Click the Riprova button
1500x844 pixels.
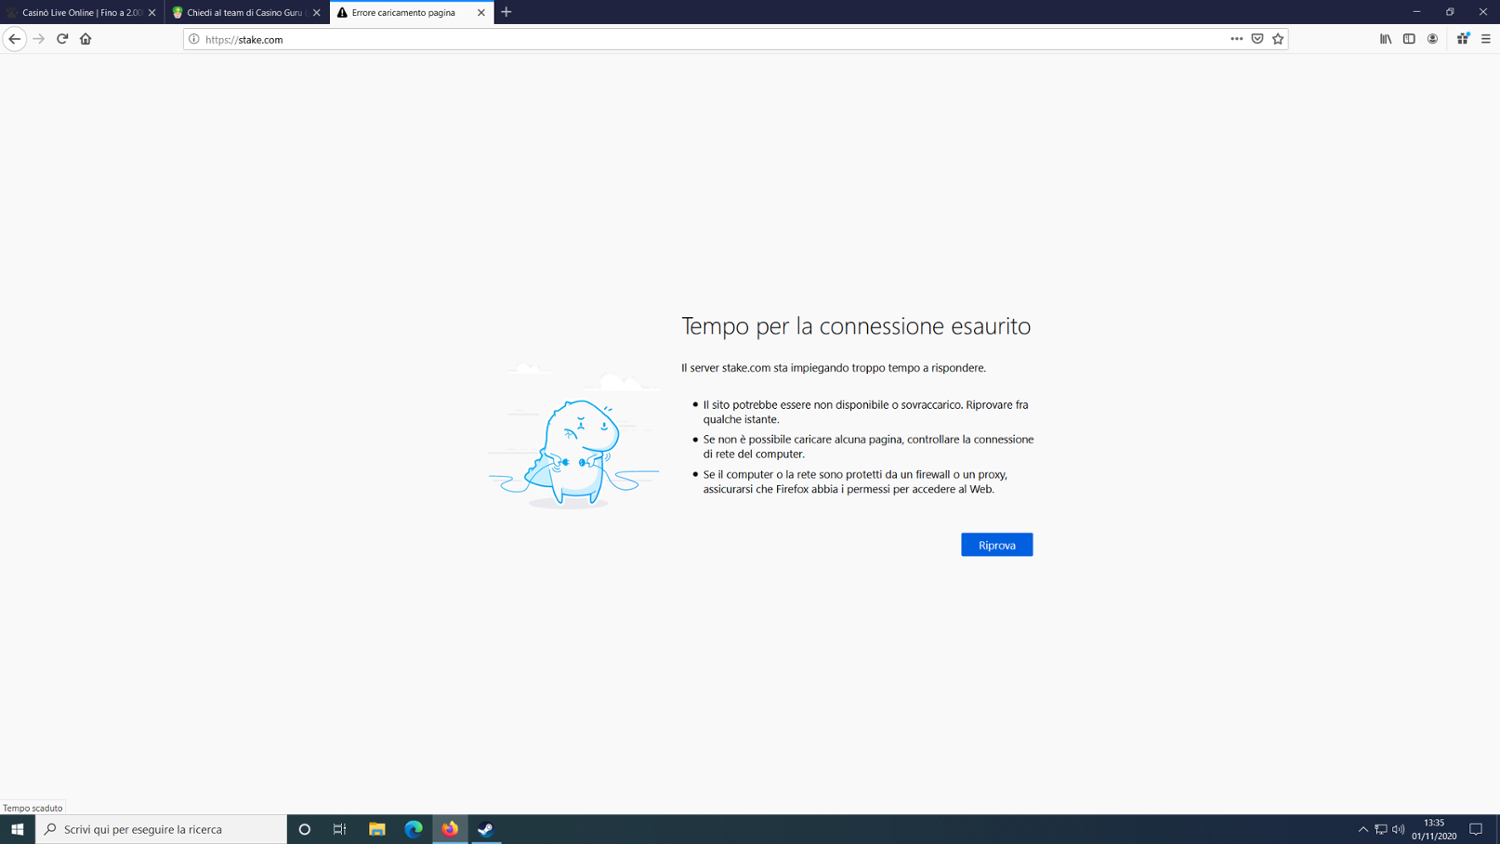tap(997, 545)
